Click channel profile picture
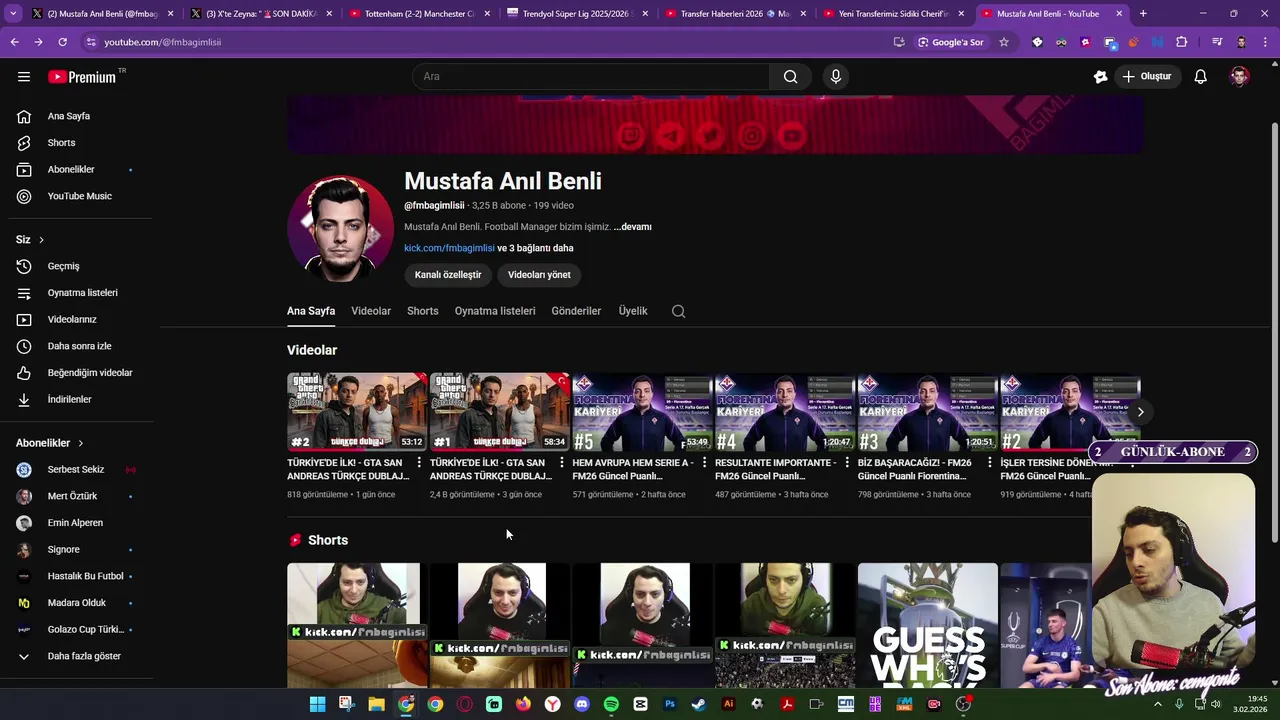 340,229
